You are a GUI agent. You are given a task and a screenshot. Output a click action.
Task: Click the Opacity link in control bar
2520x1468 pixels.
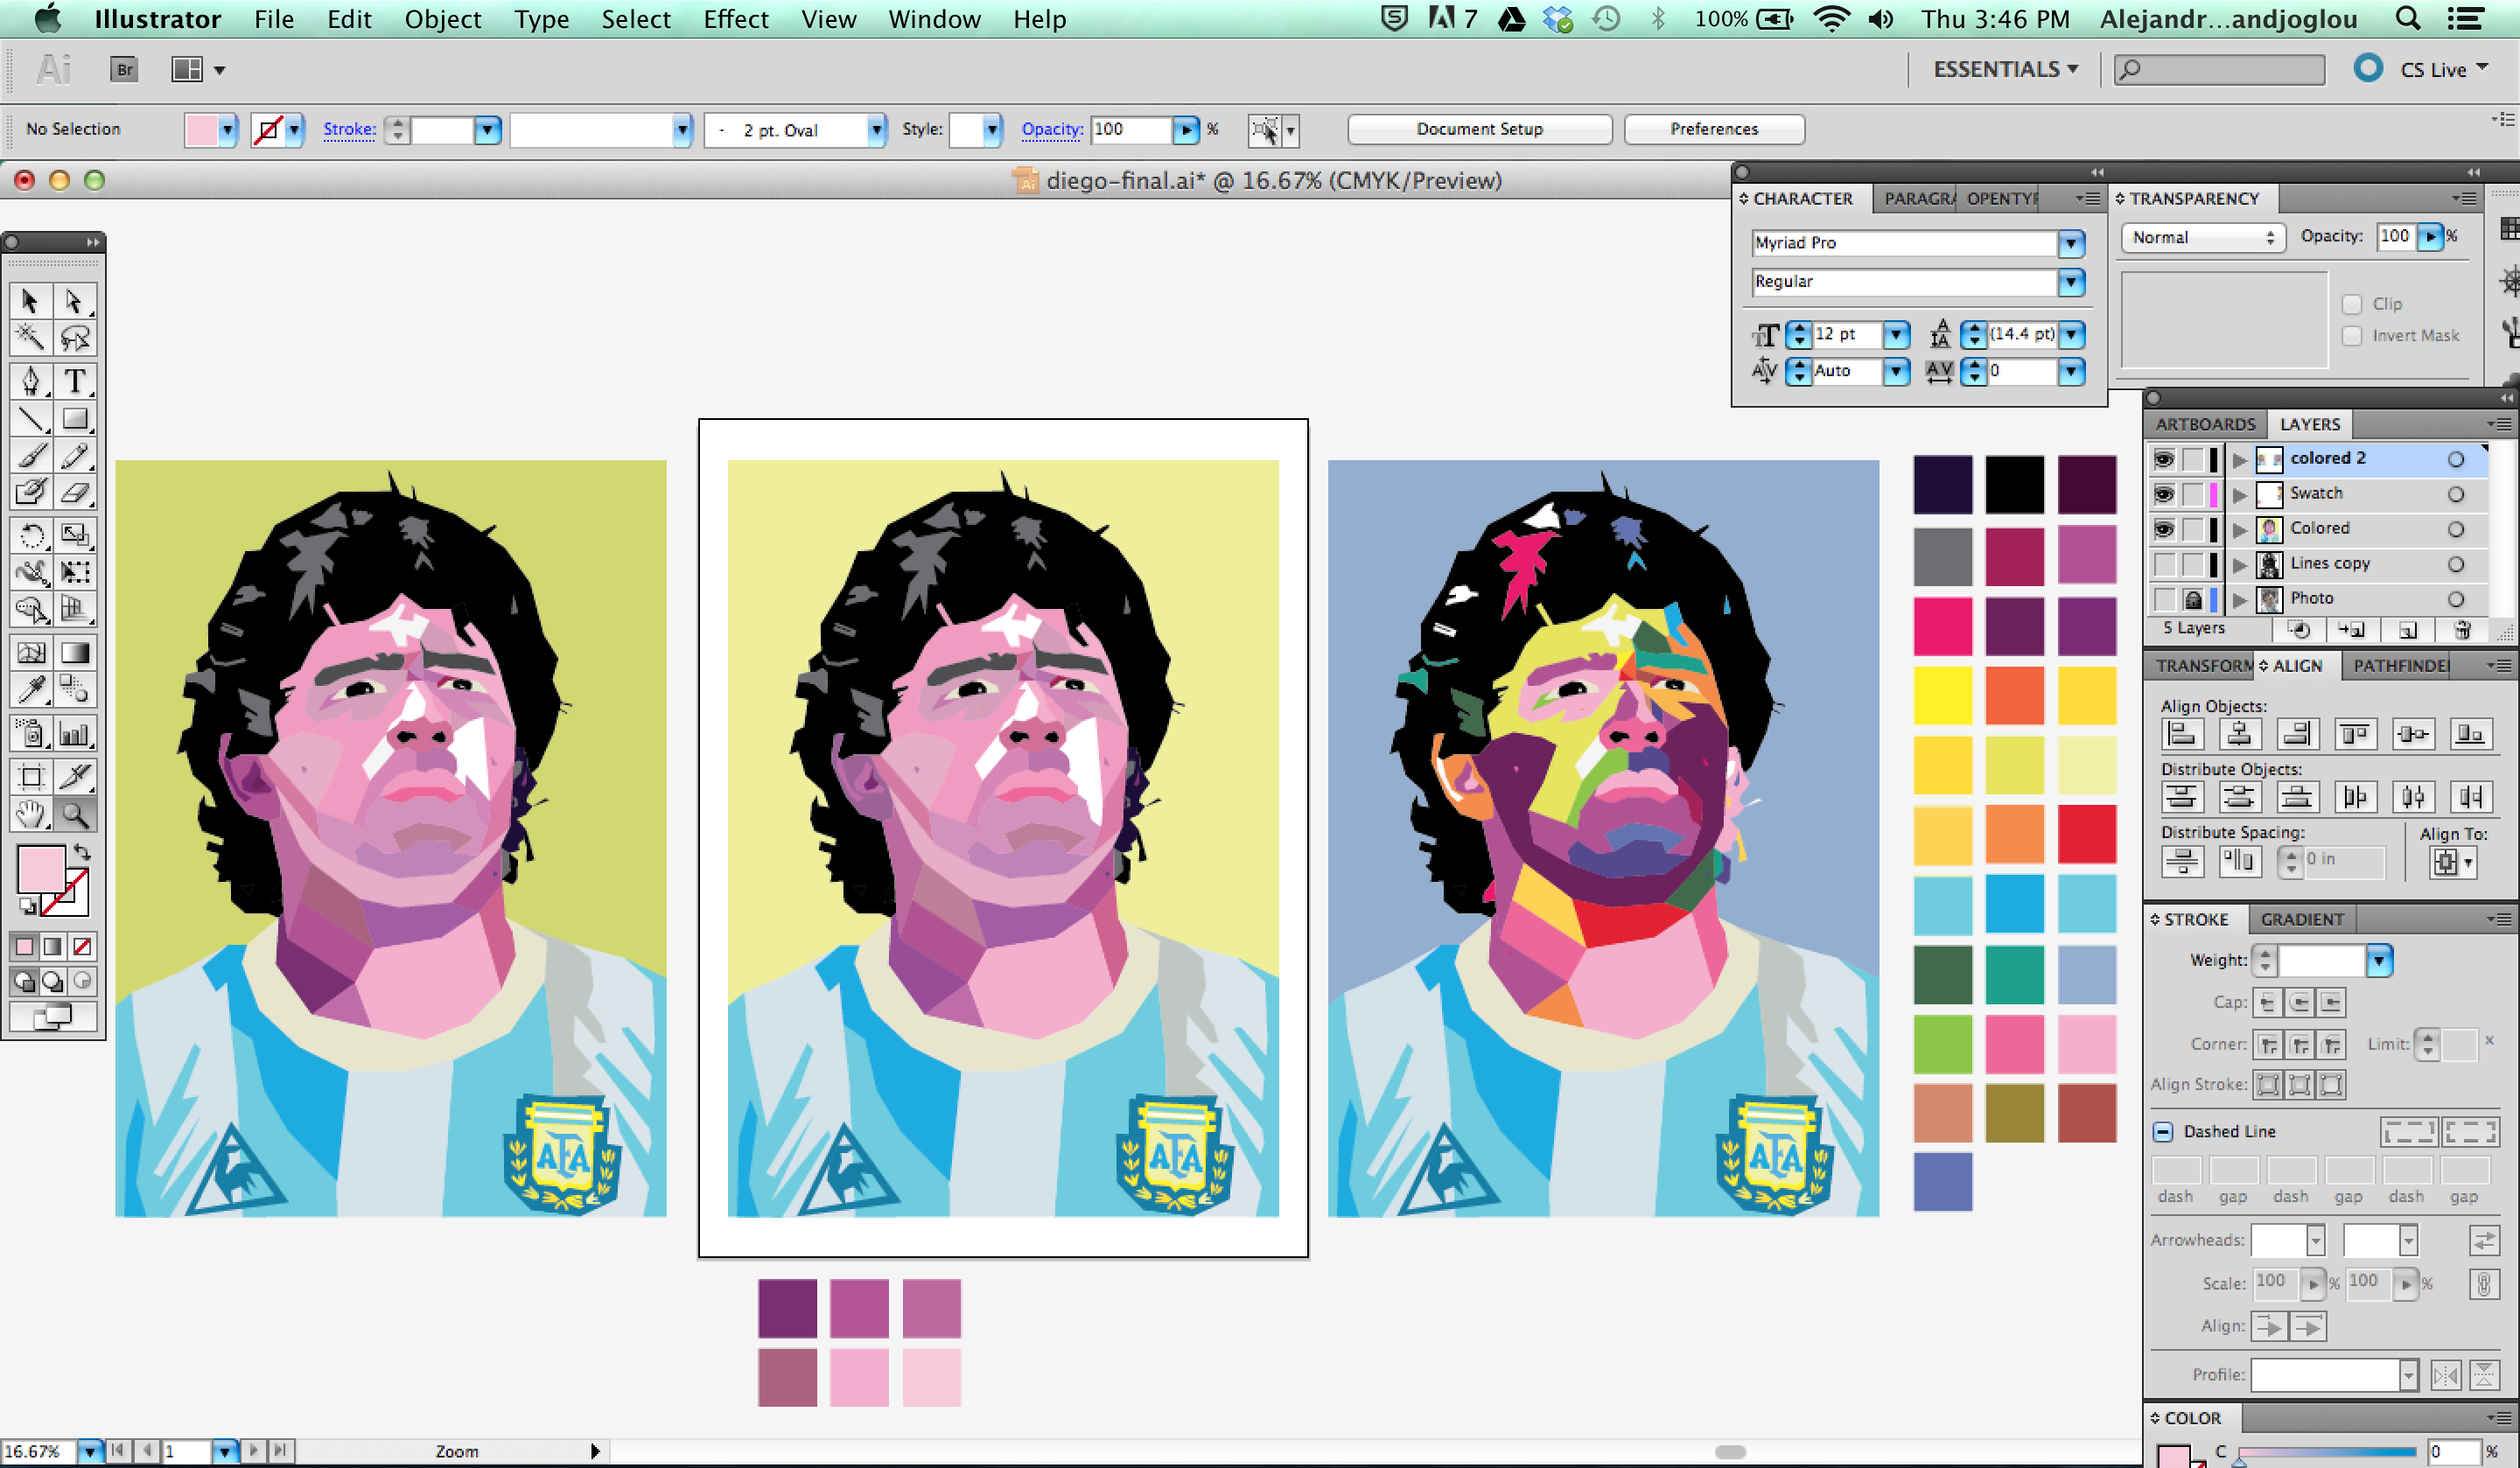click(1051, 129)
